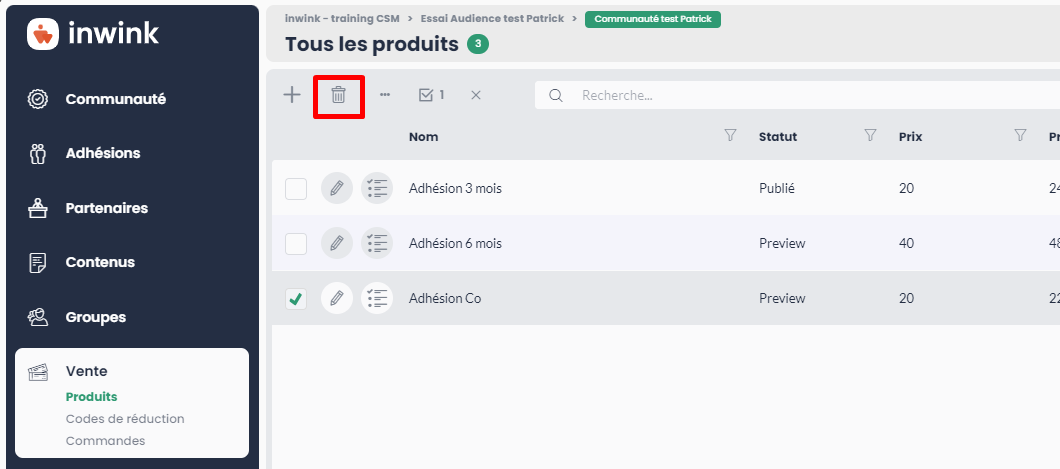This screenshot has width=1060, height=469.
Task: Open Codes de réduction link
Action: pos(125,419)
